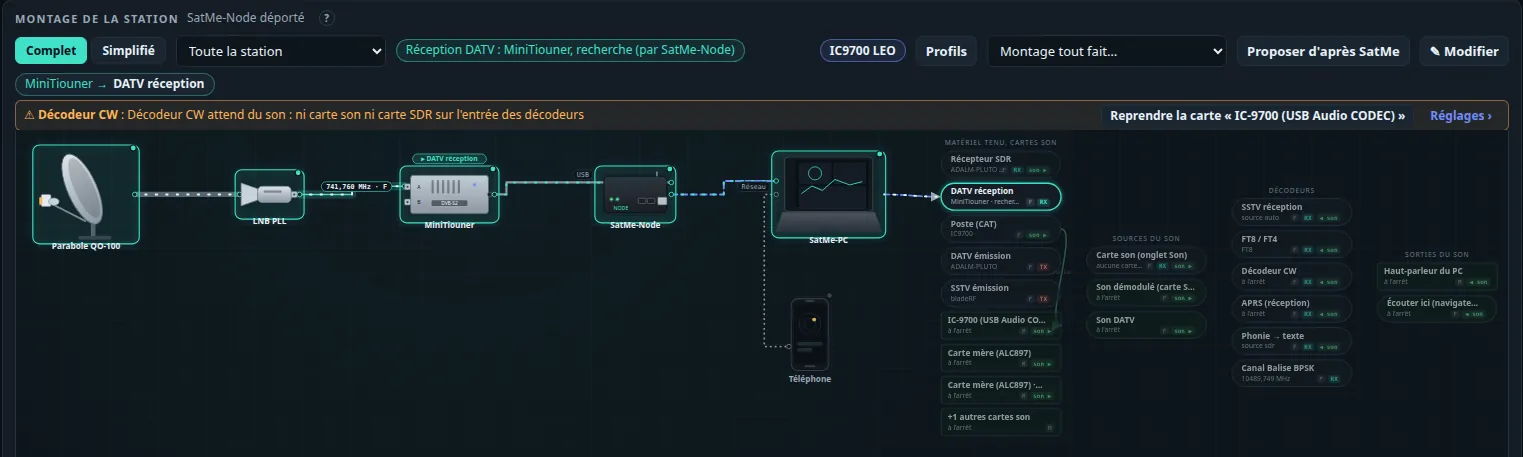Click Proposer d'après SatMe

[1323, 51]
